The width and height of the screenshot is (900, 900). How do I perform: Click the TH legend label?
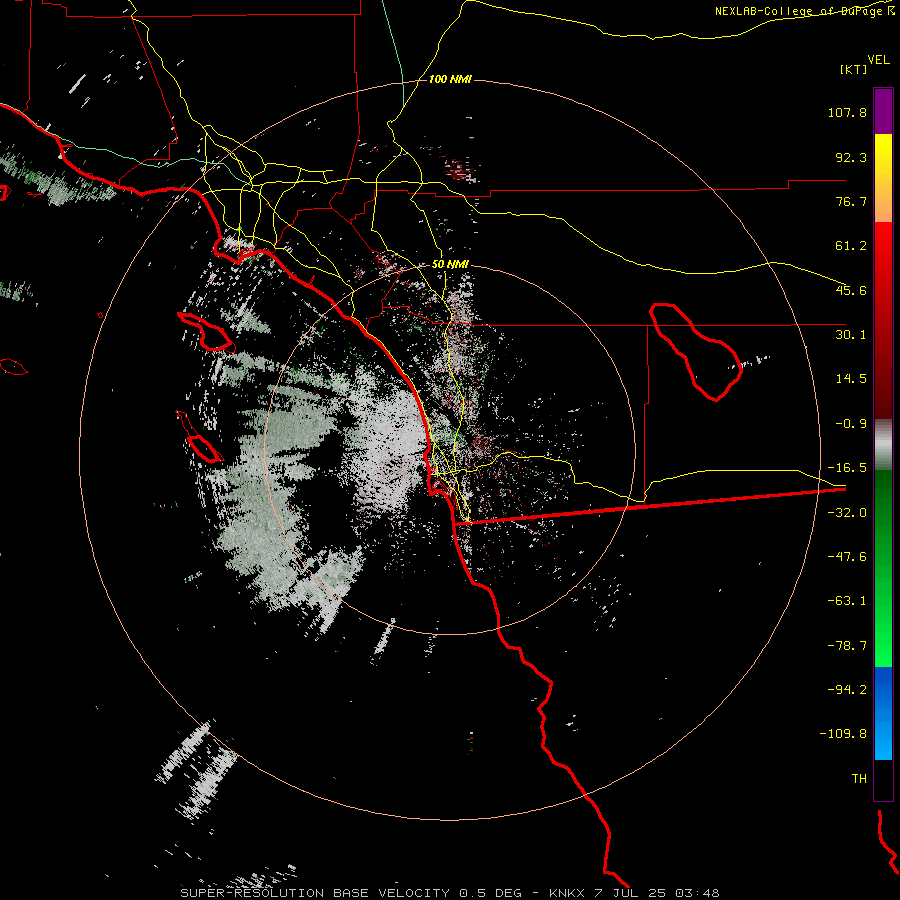tap(859, 779)
